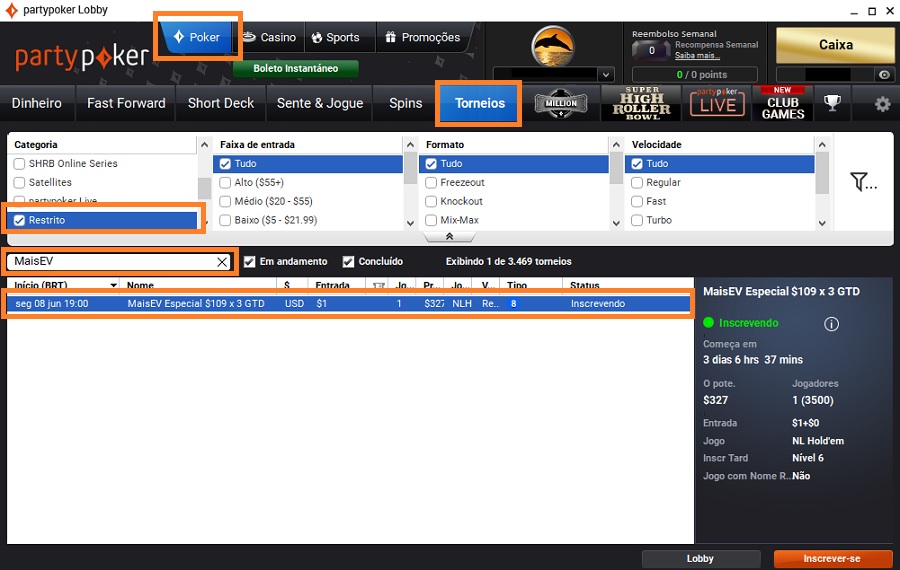
Task: Check Médio ($20 - $55) buy-in range
Action: [x=225, y=201]
